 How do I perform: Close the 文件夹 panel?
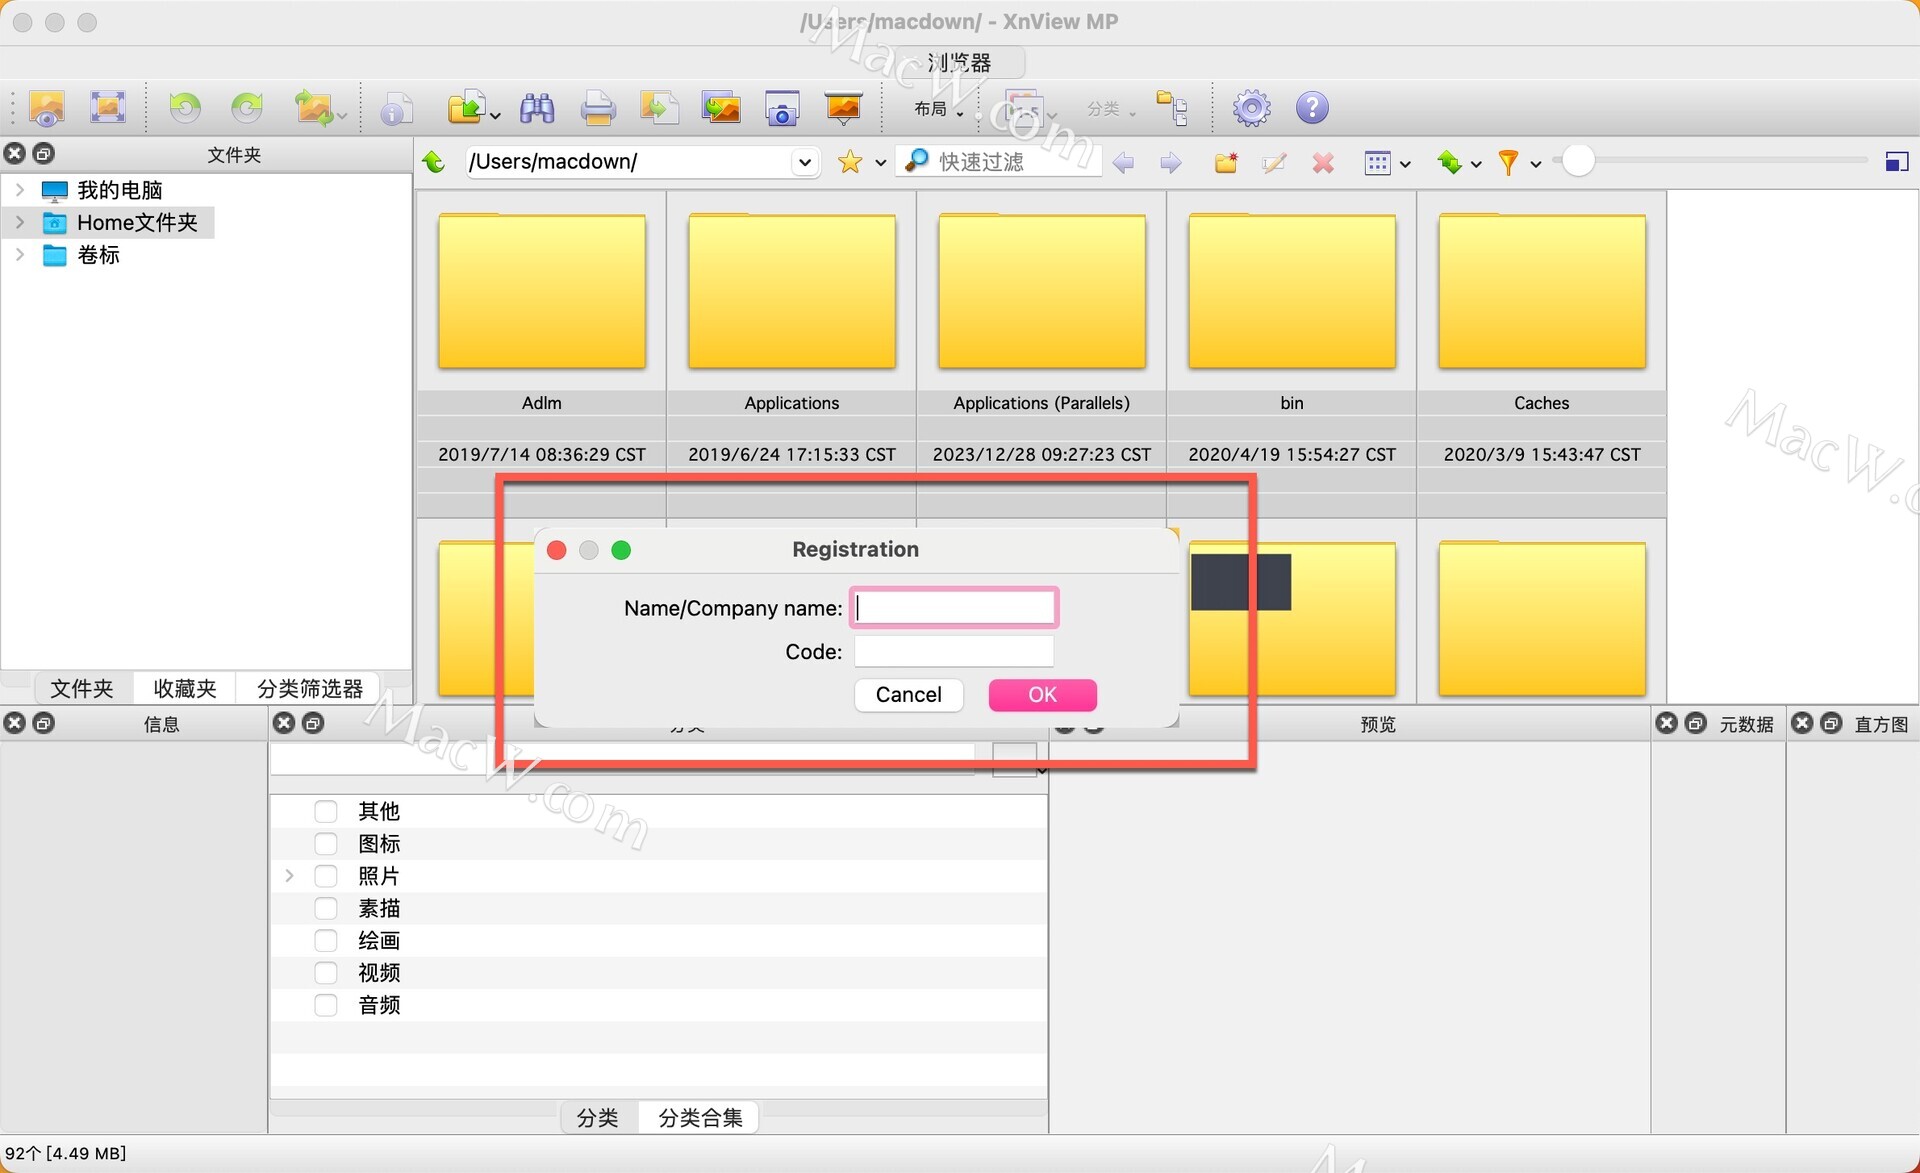[15, 153]
